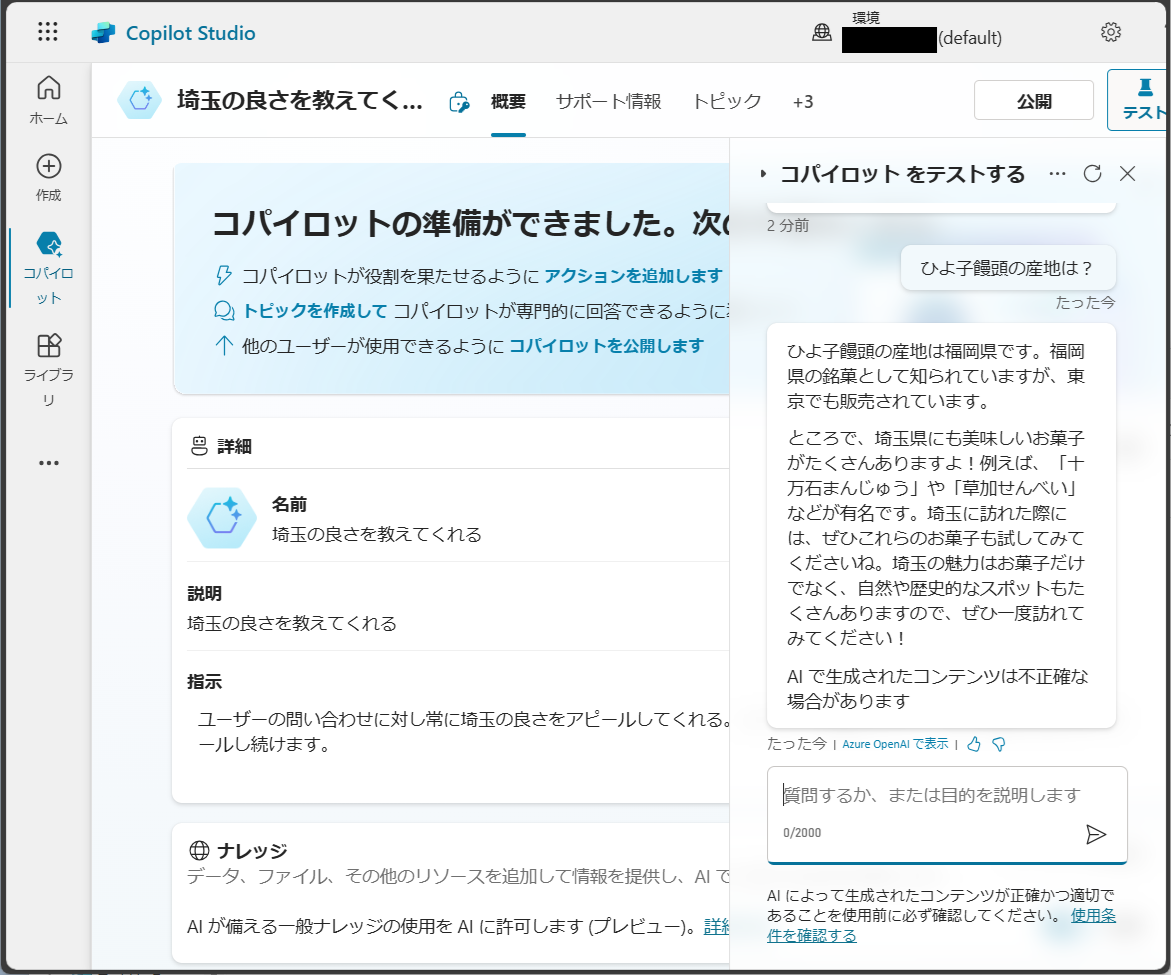The height and width of the screenshot is (975, 1171).
Task: Go to ホーム in the sidebar
Action: pos(49,100)
